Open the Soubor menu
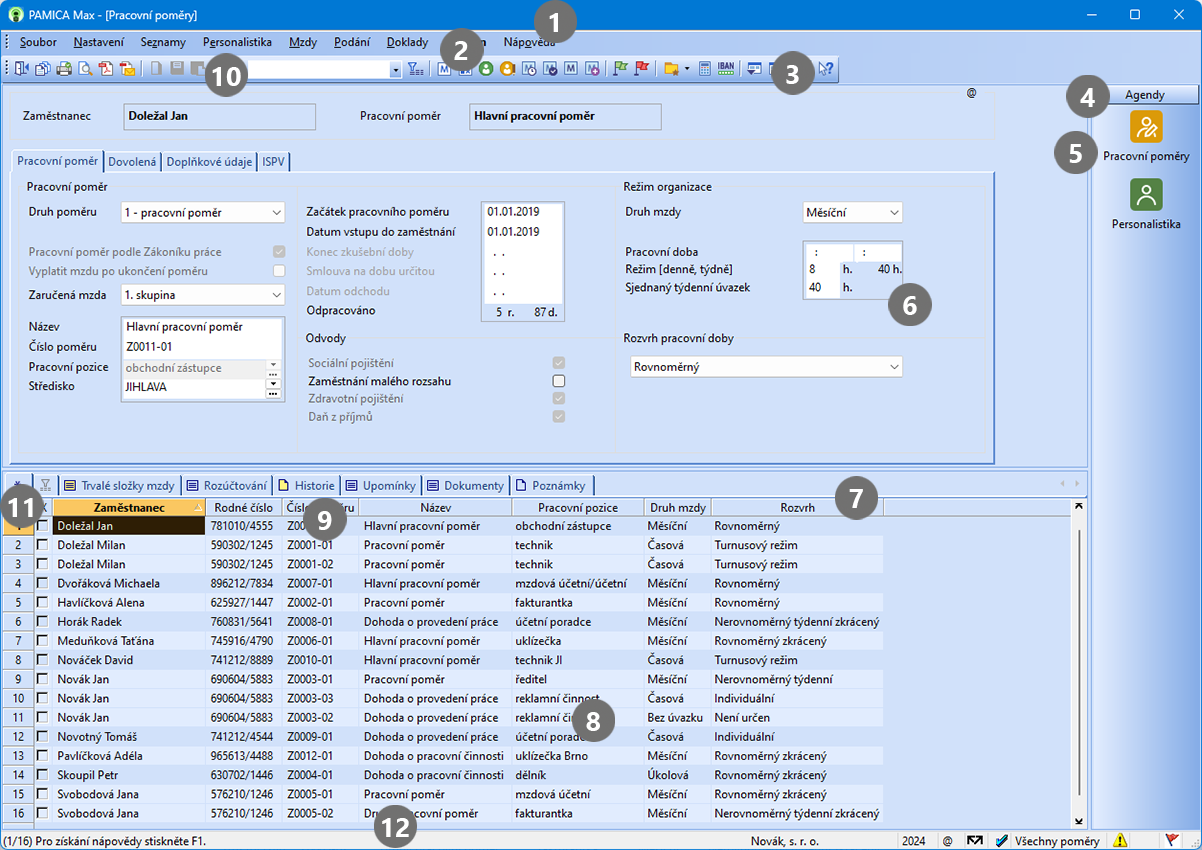The image size is (1202, 850). click(x=38, y=42)
